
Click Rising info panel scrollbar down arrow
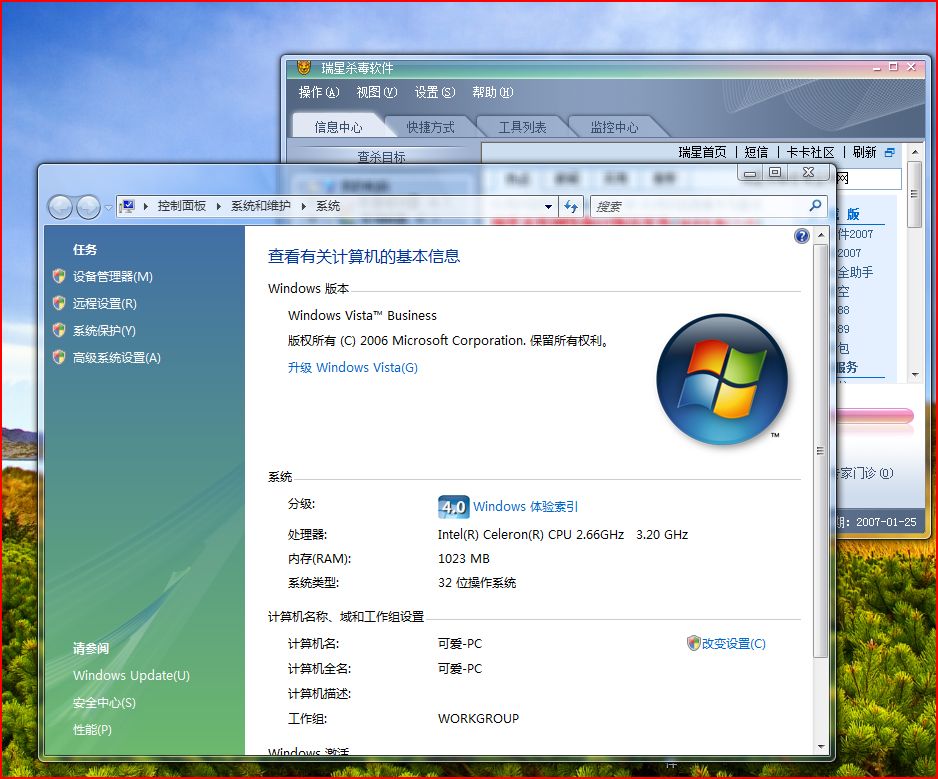pyautogui.click(x=914, y=375)
